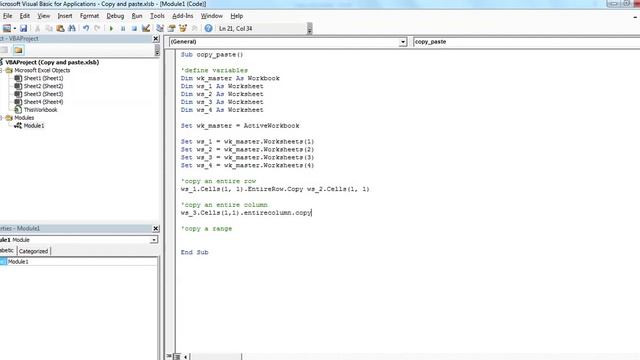Reset execution with the stop icon

point(134,29)
